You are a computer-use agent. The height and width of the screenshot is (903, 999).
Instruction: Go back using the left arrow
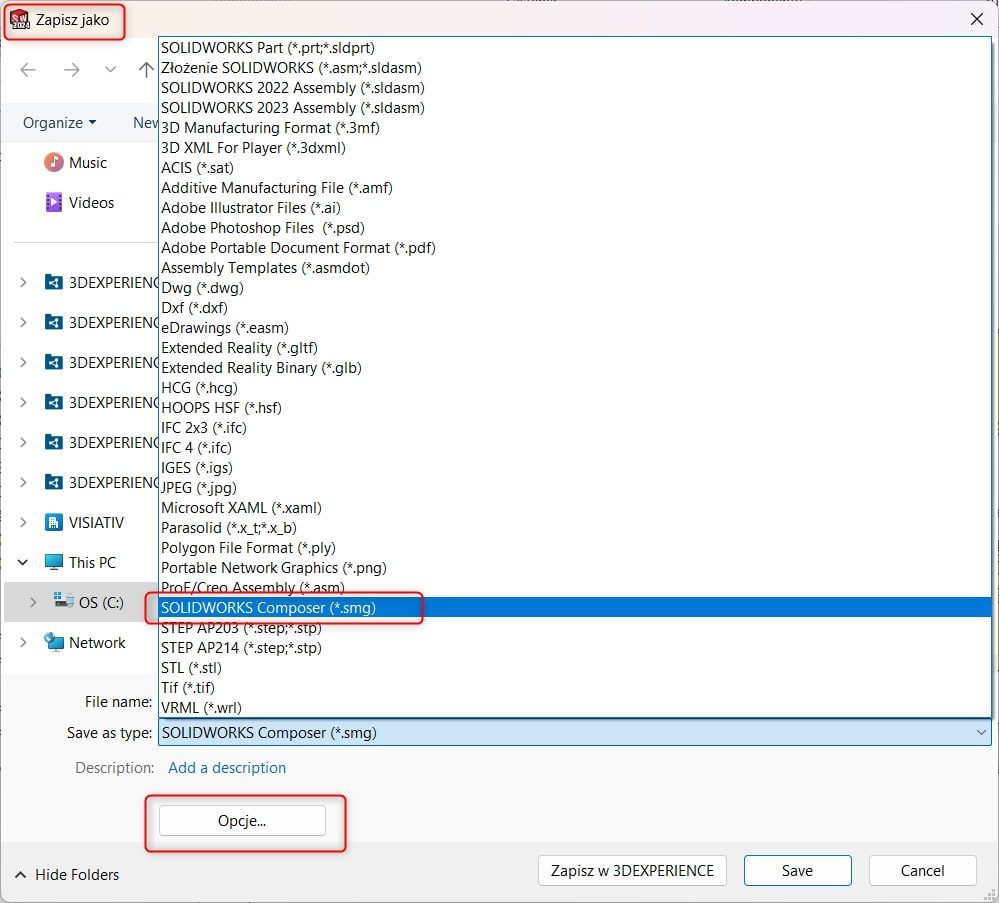click(28, 69)
